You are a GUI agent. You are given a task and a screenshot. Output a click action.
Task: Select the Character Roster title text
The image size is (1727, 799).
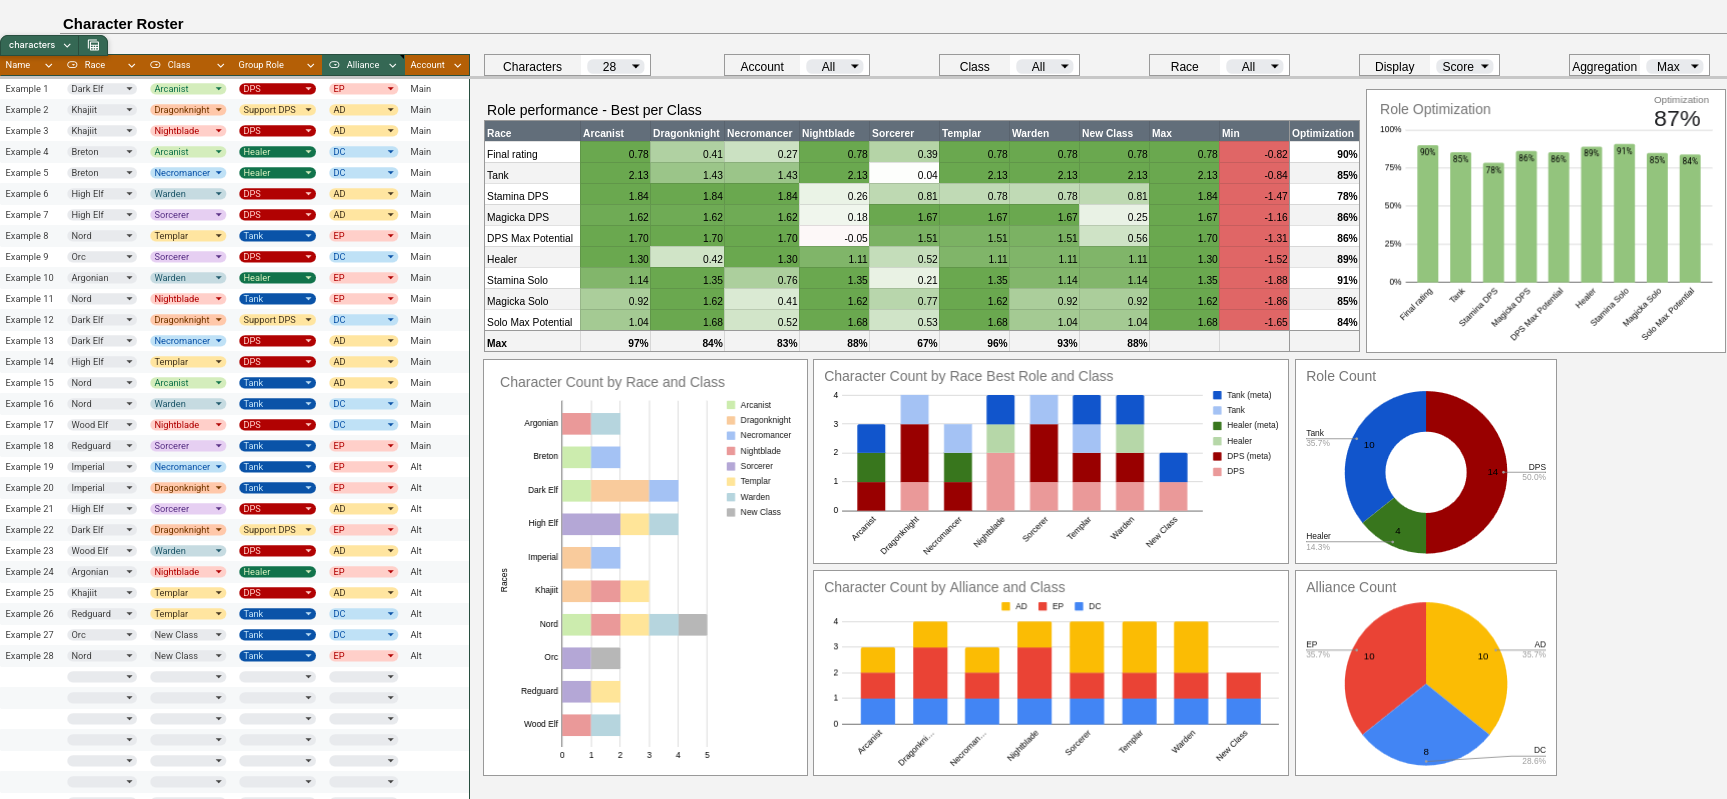(x=123, y=24)
